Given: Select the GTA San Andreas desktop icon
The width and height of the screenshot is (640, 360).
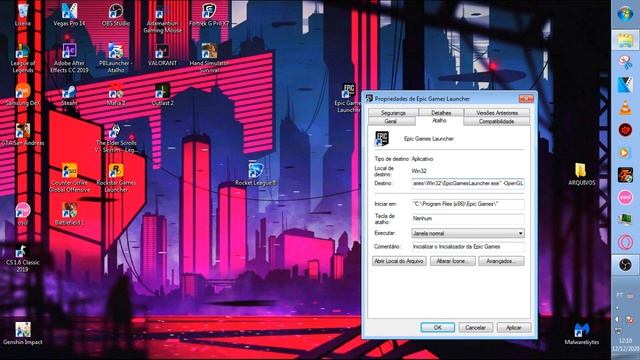Looking at the screenshot, I should (x=22, y=134).
